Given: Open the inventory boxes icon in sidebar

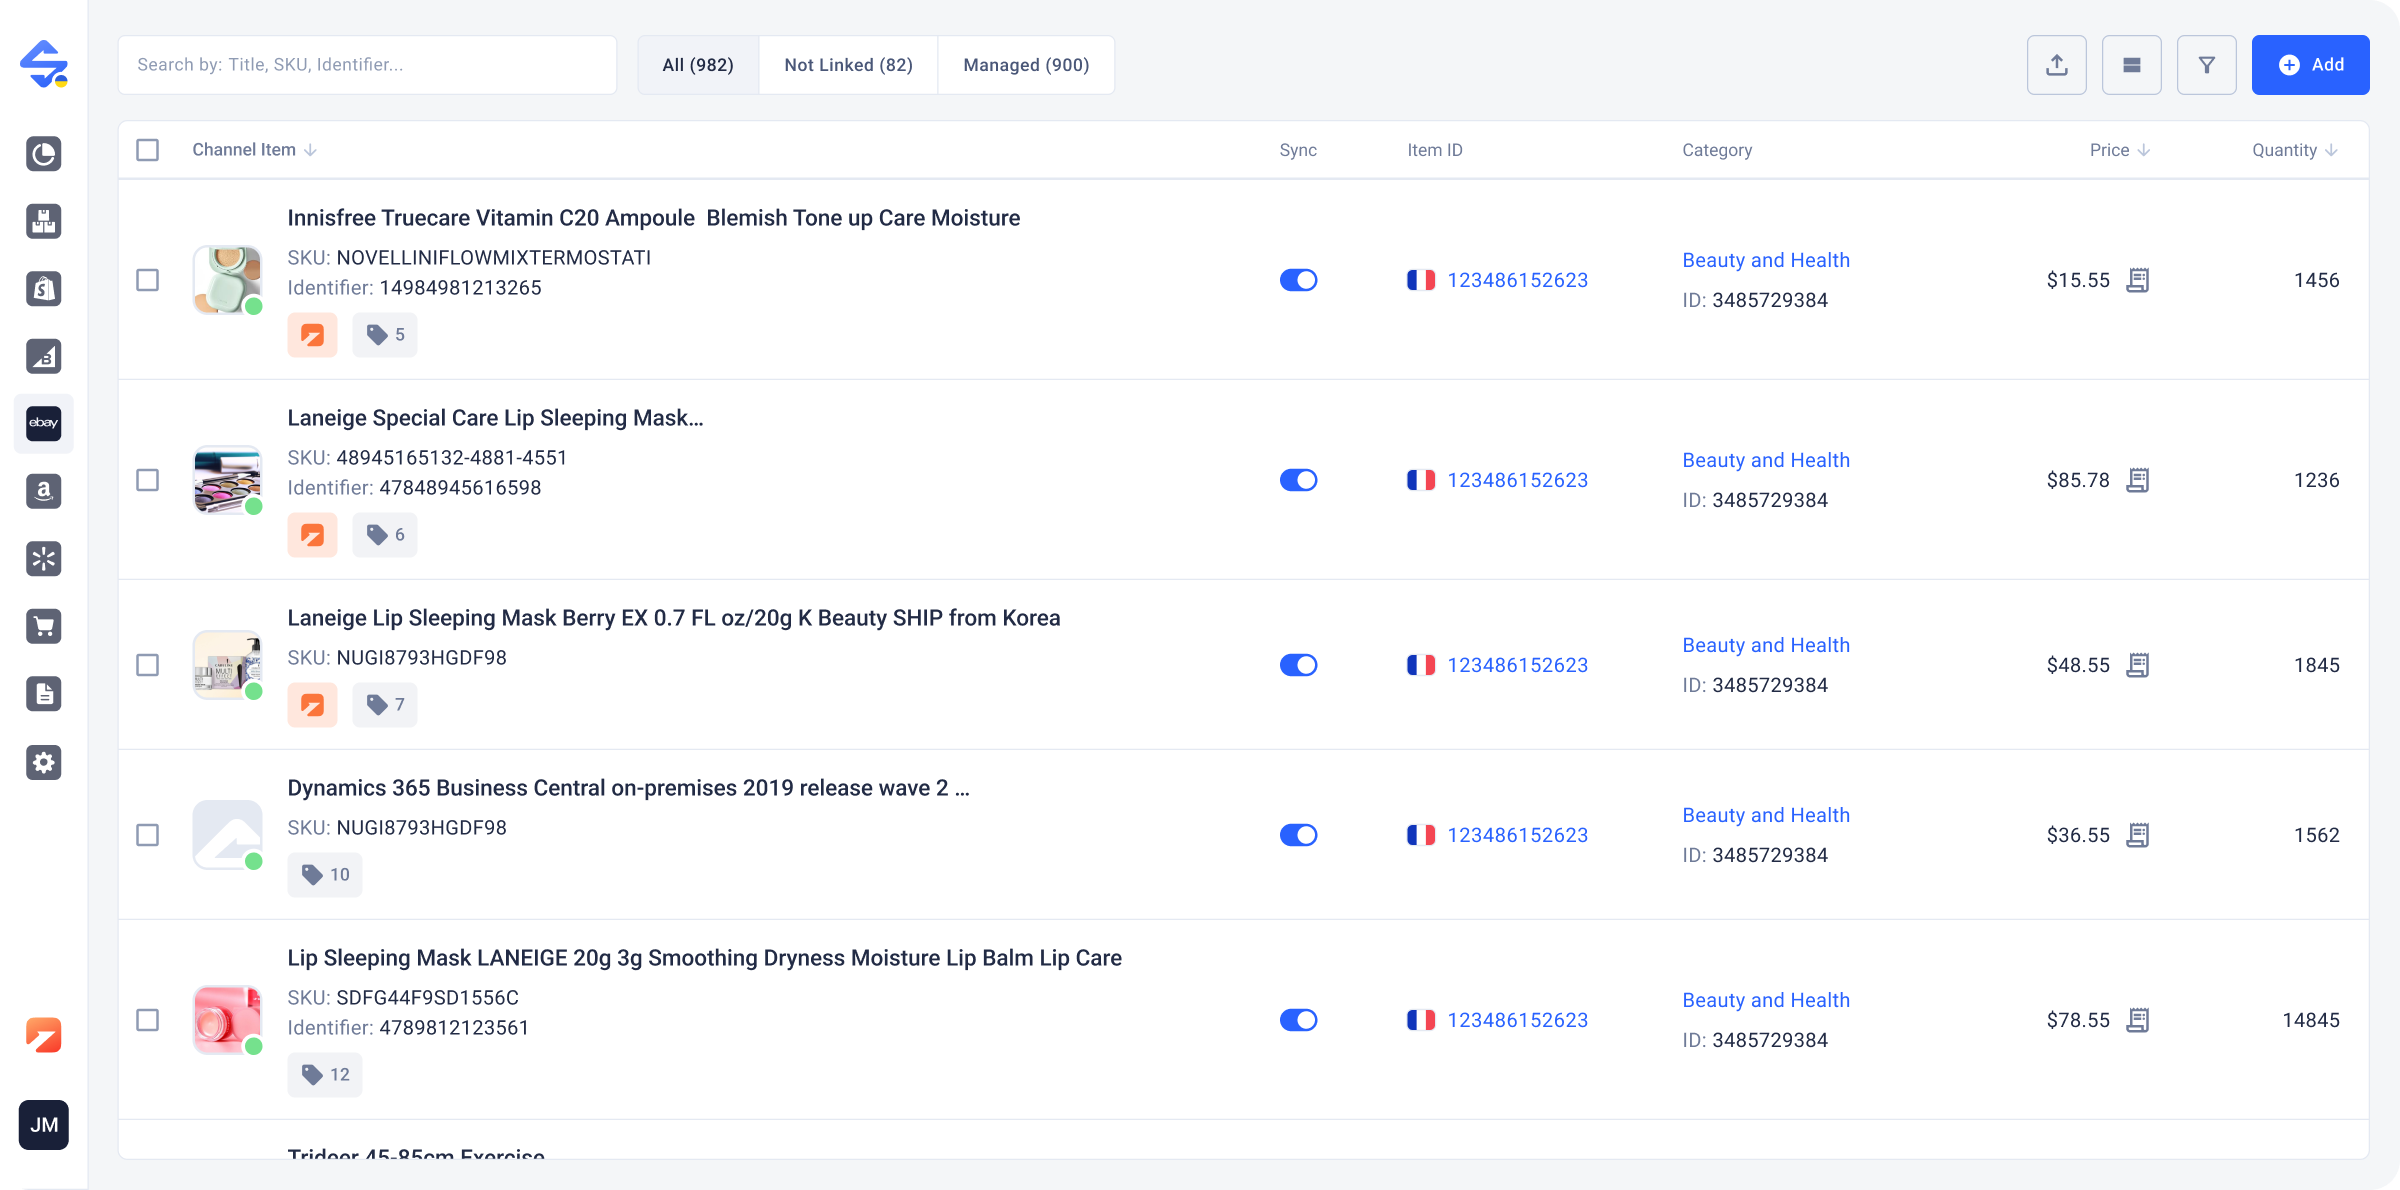Looking at the screenshot, I should coord(44,222).
